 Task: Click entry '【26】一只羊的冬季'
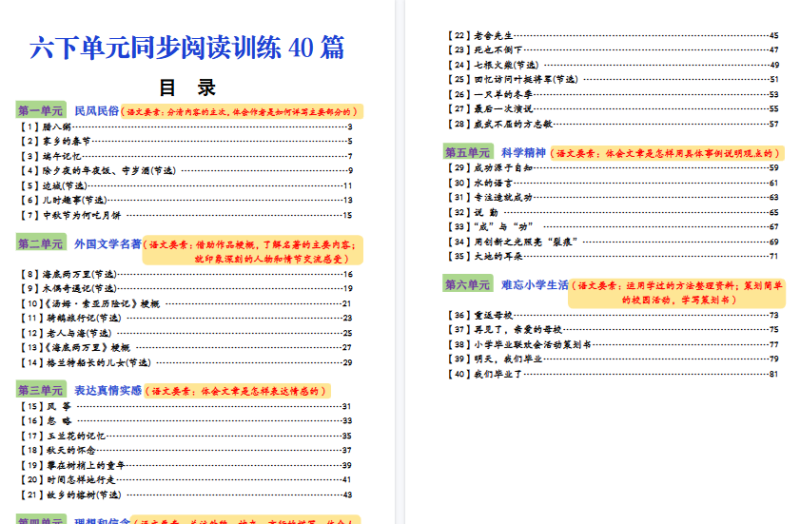coord(613,94)
